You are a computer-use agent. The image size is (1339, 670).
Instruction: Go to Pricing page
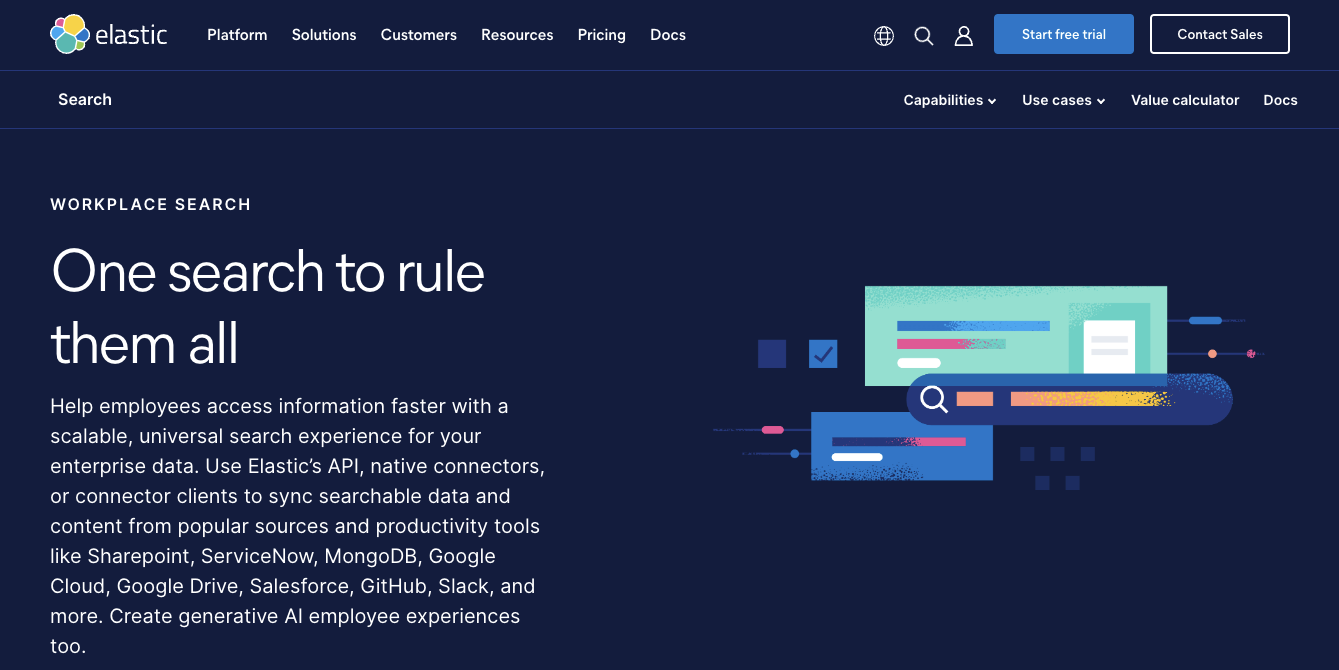pyautogui.click(x=602, y=35)
